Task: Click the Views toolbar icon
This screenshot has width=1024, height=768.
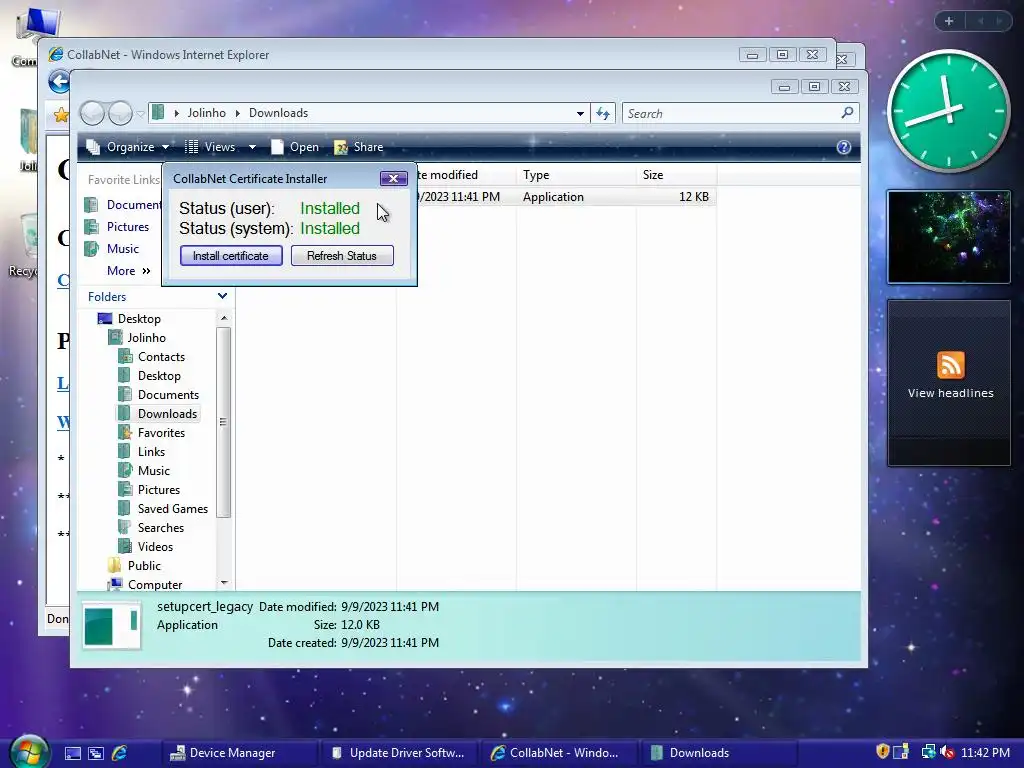Action: click(191, 147)
